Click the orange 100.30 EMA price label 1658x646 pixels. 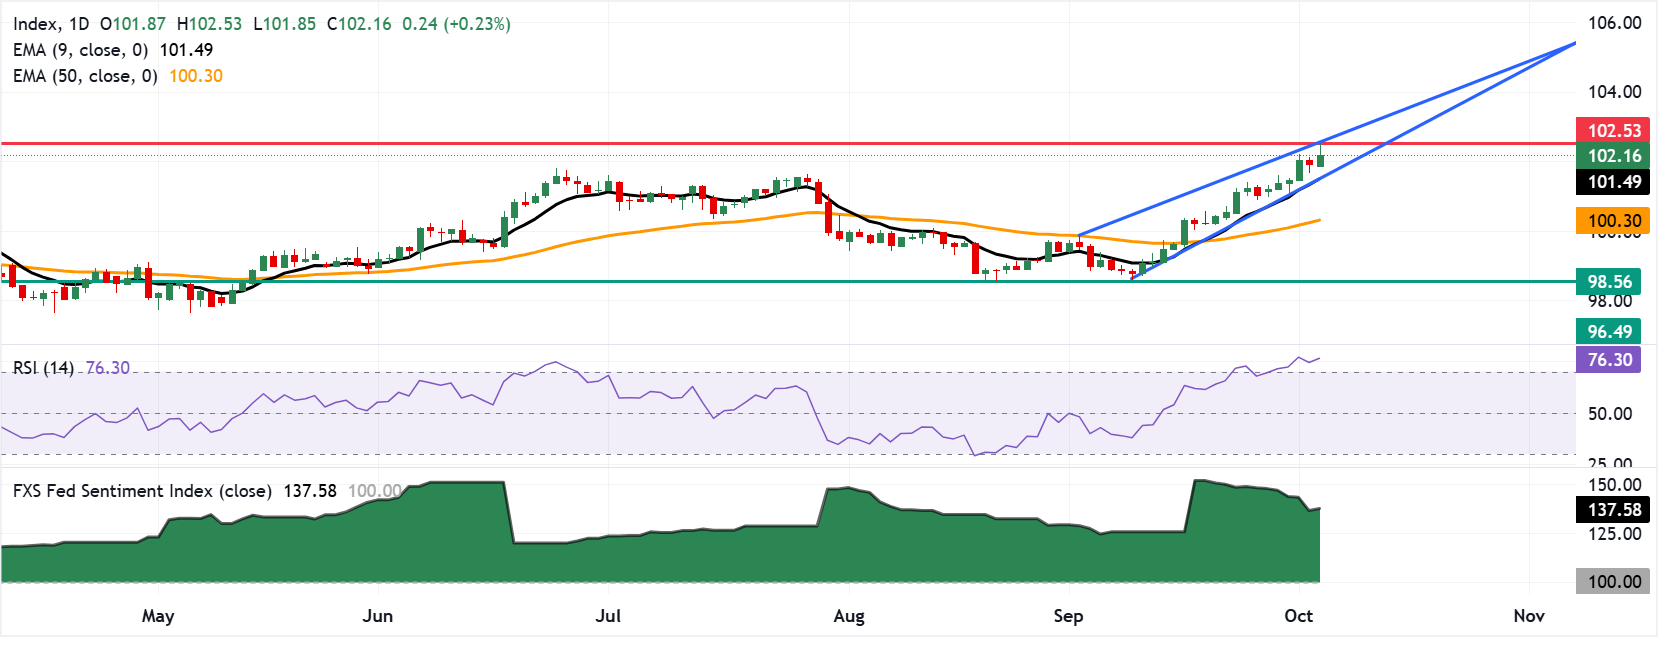click(1613, 221)
